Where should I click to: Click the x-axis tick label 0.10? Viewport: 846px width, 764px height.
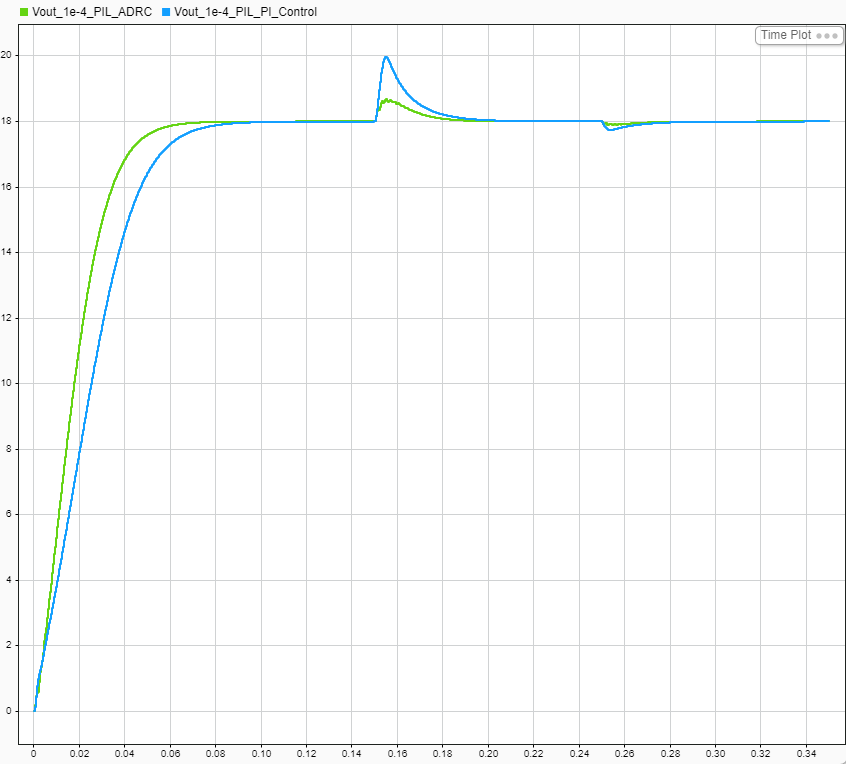[261, 753]
